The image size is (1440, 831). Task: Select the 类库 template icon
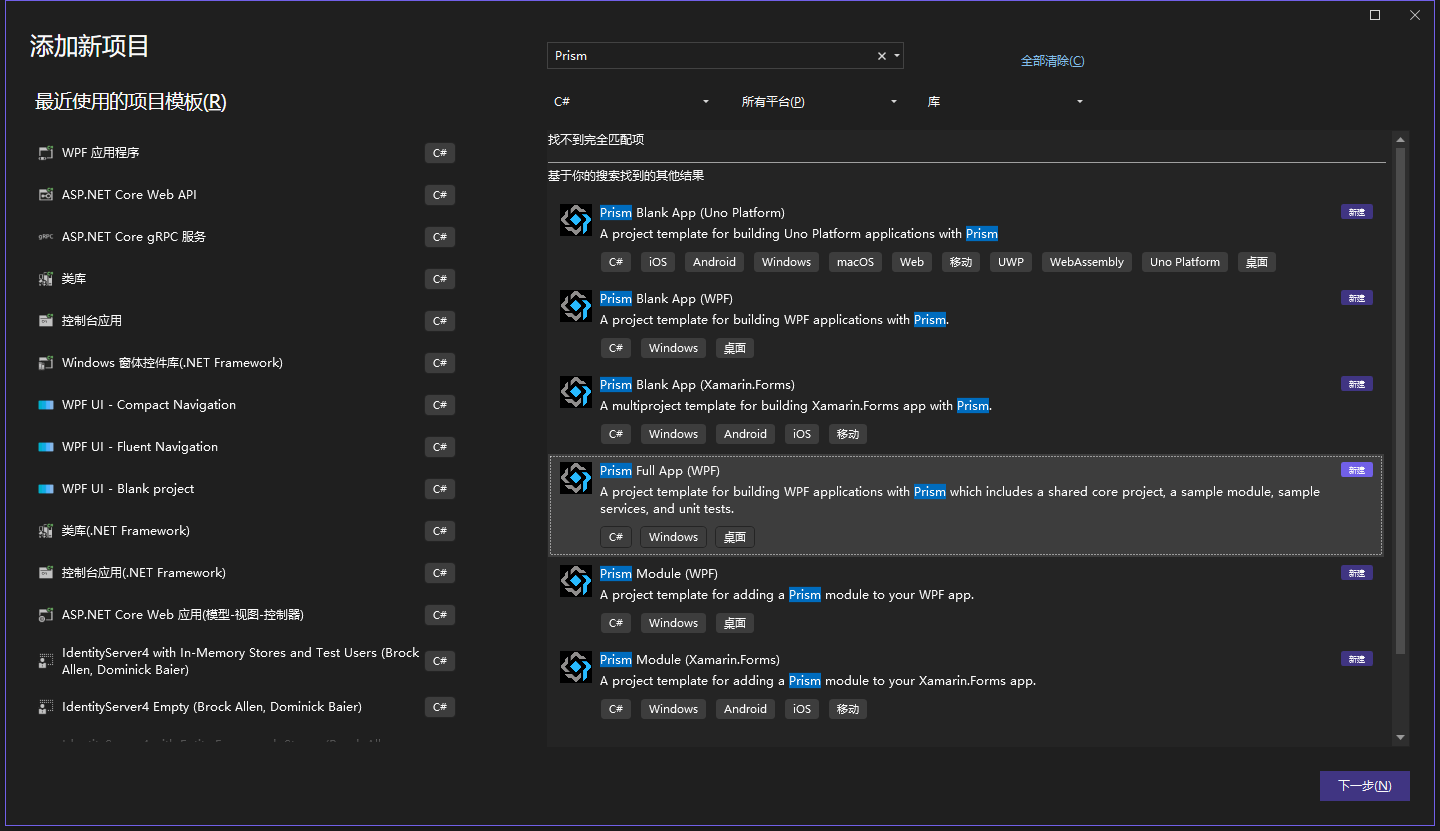point(45,278)
